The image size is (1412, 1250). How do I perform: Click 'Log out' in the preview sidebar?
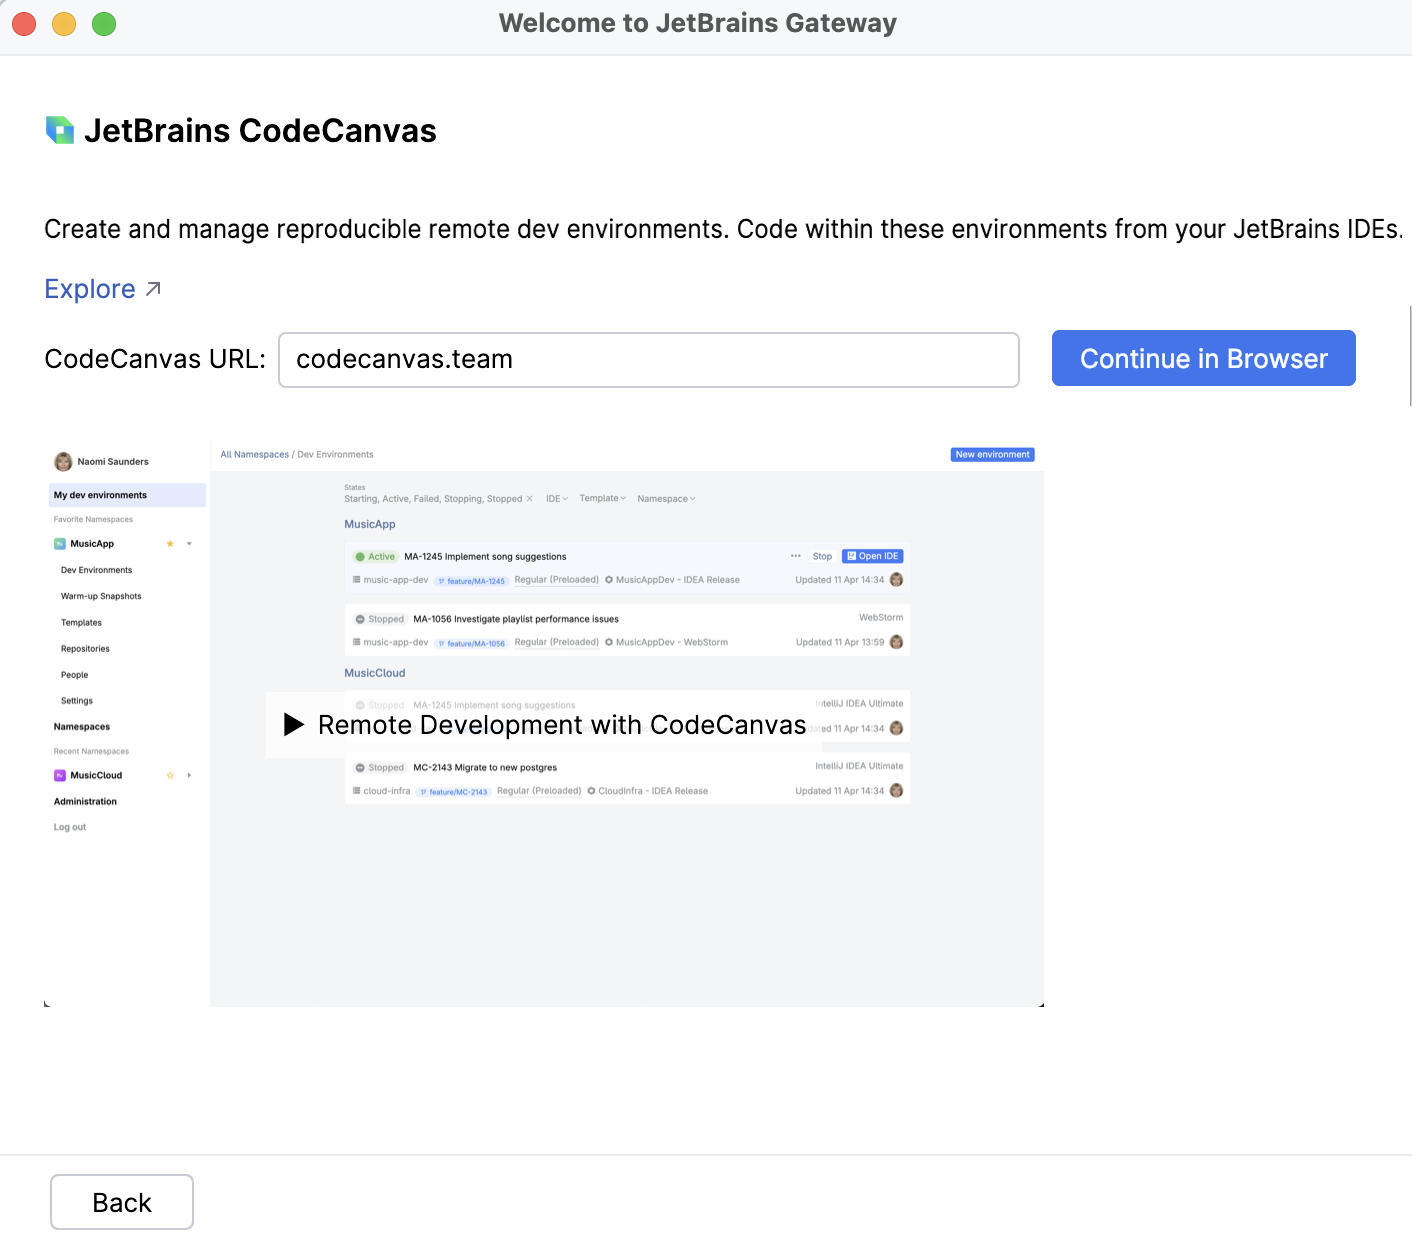(x=70, y=827)
